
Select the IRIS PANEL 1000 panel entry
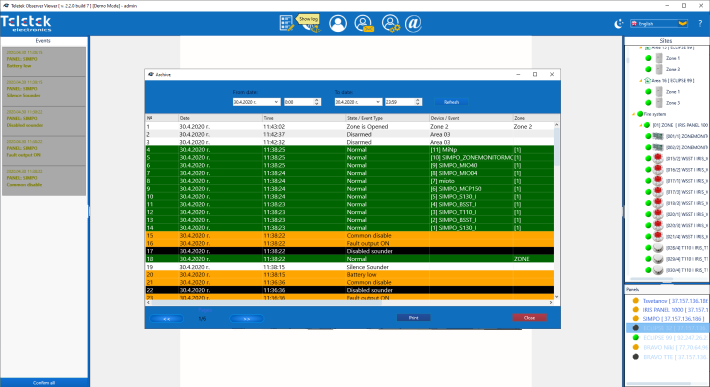(x=676, y=310)
